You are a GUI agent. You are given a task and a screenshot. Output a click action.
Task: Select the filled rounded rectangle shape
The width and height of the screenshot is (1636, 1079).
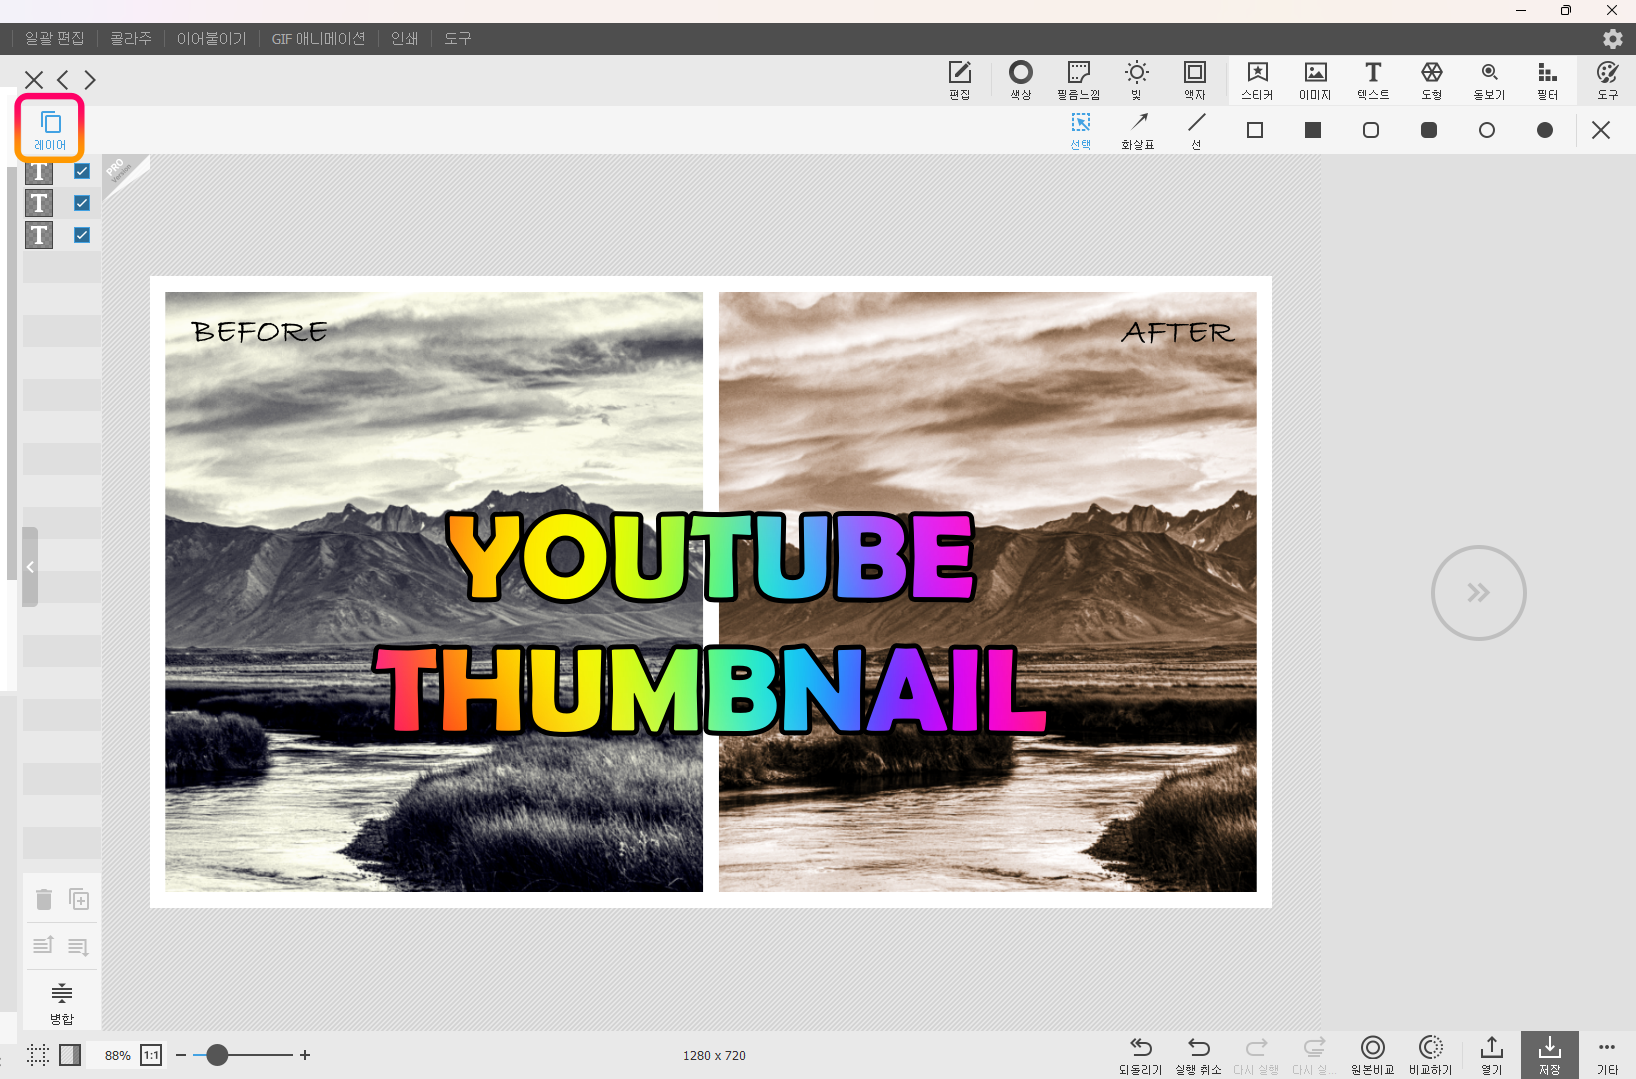[x=1429, y=130]
